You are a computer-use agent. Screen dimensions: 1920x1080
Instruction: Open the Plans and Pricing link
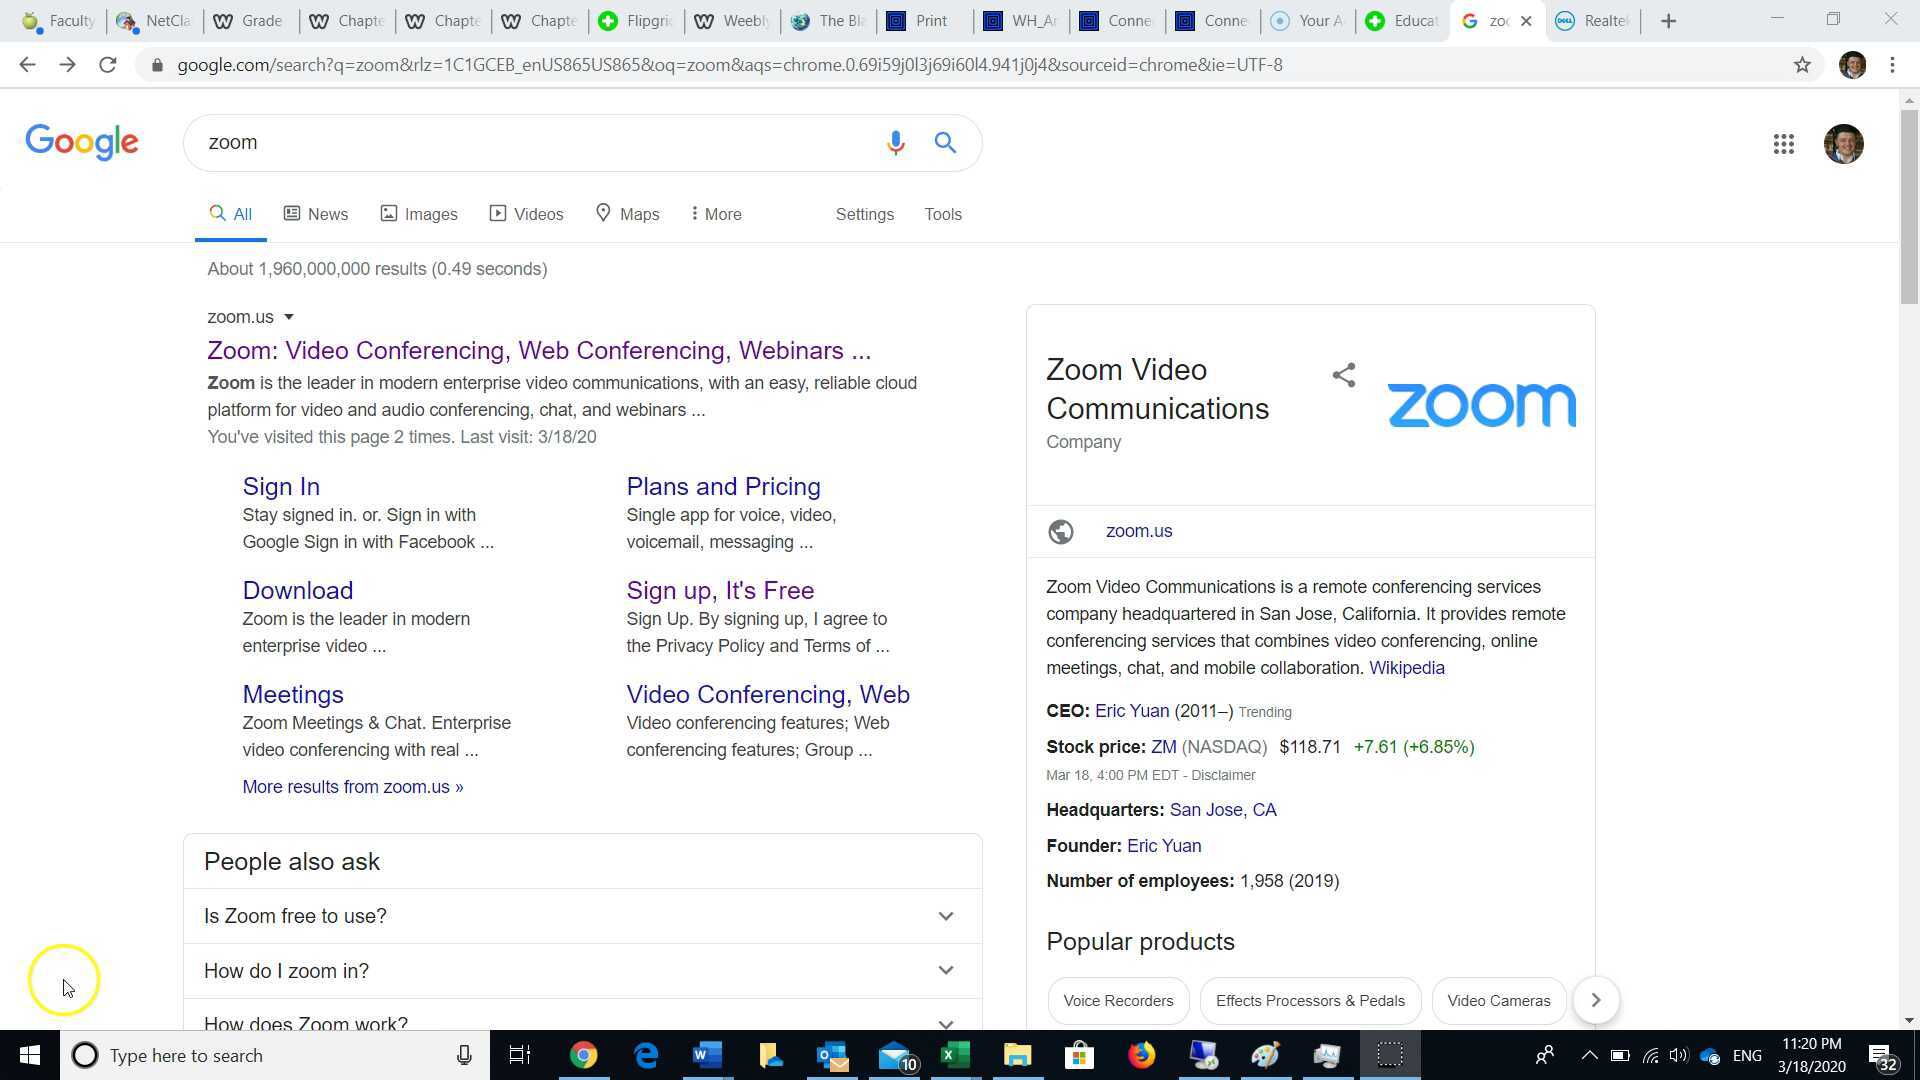[723, 487]
